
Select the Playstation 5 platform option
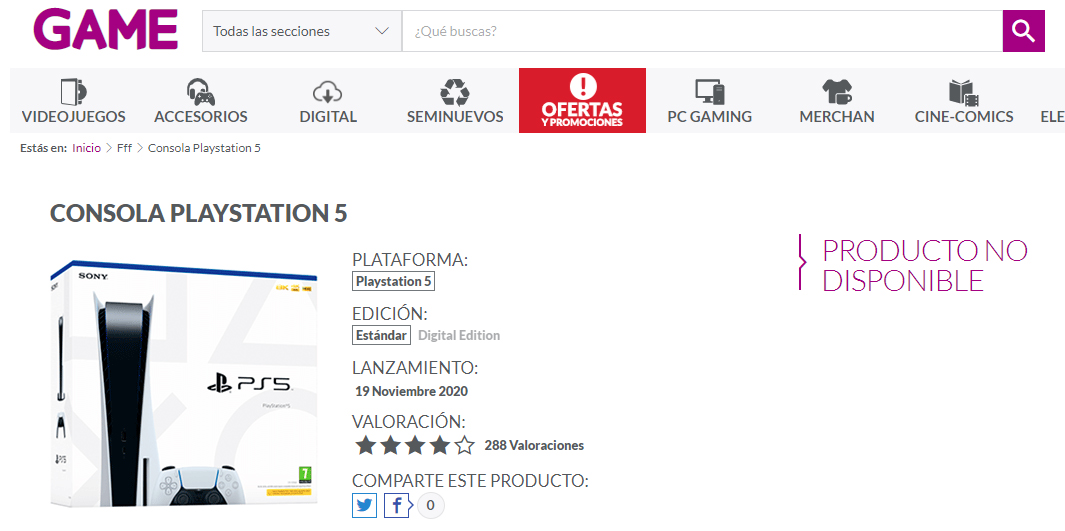click(393, 281)
